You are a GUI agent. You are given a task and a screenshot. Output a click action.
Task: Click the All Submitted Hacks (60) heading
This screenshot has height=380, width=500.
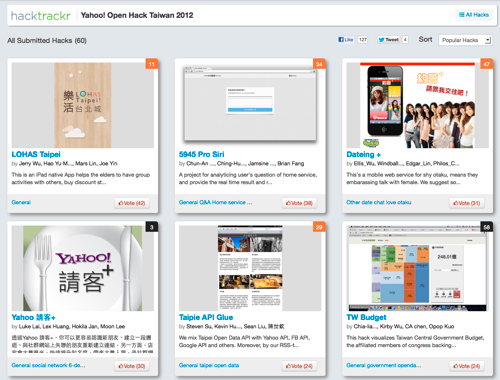click(x=47, y=41)
